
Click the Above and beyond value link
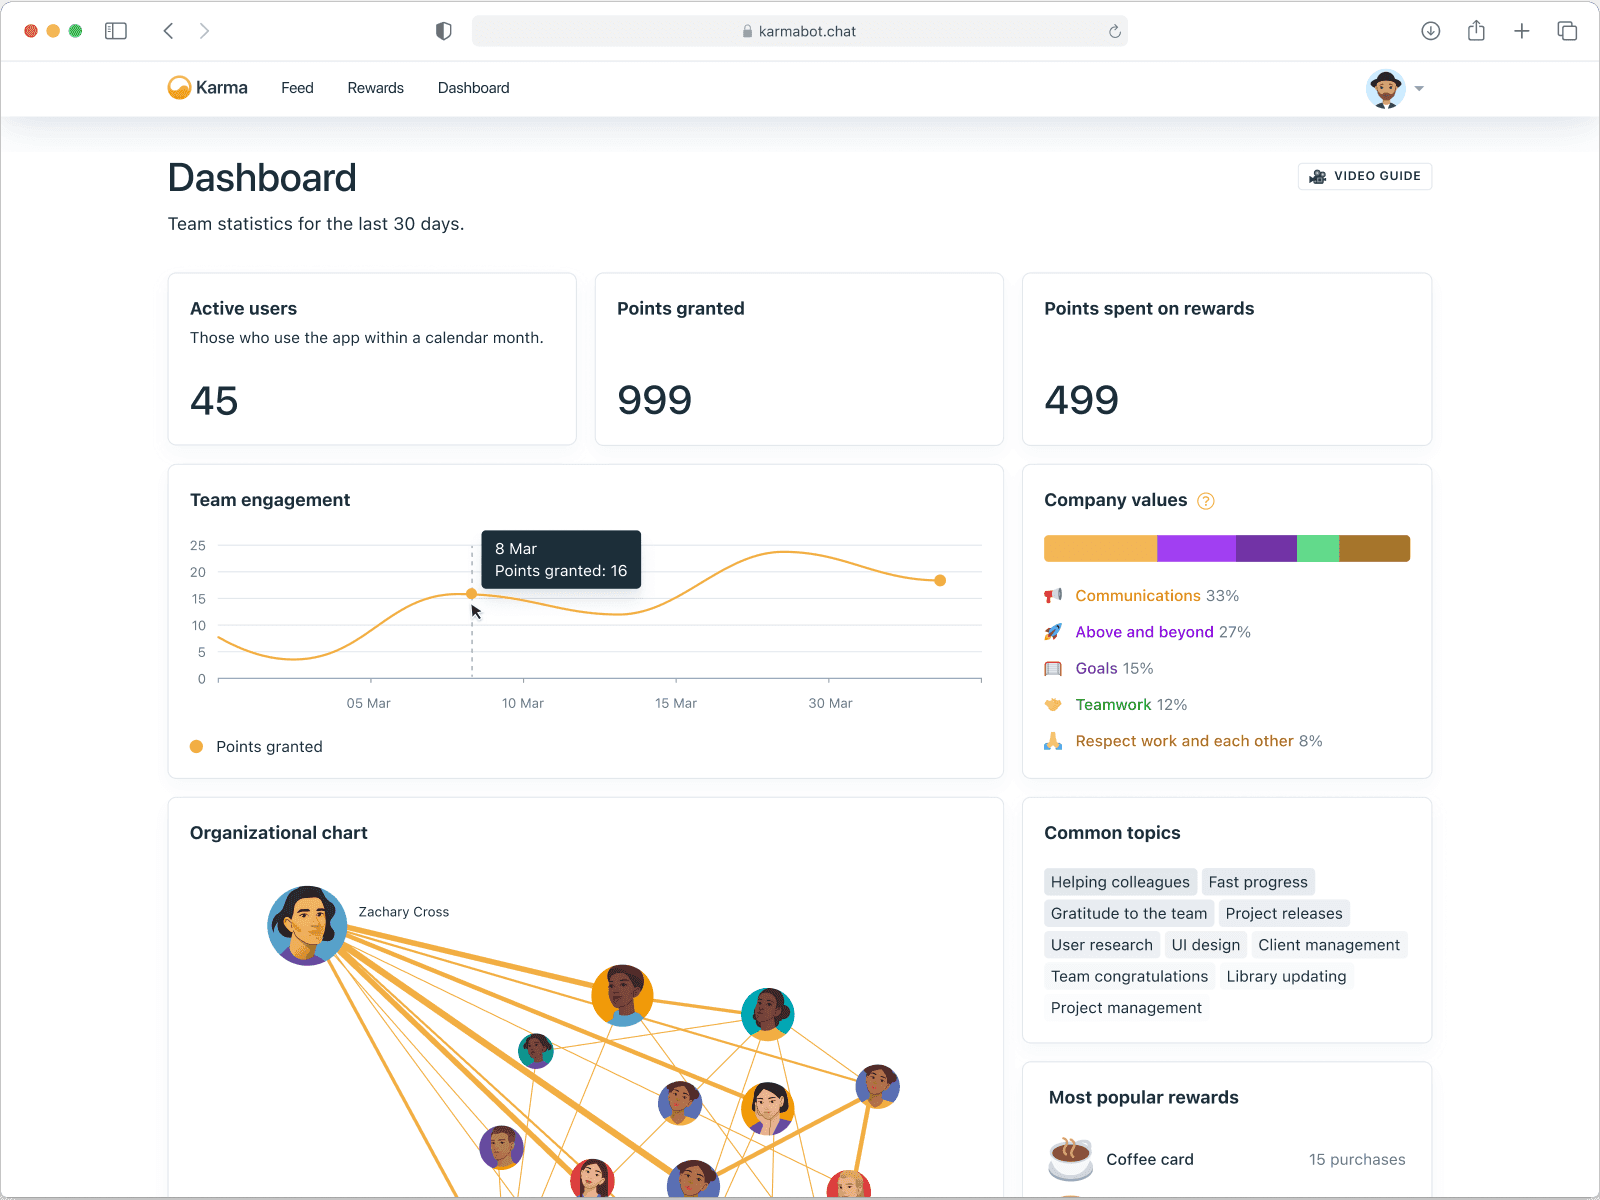(1145, 632)
